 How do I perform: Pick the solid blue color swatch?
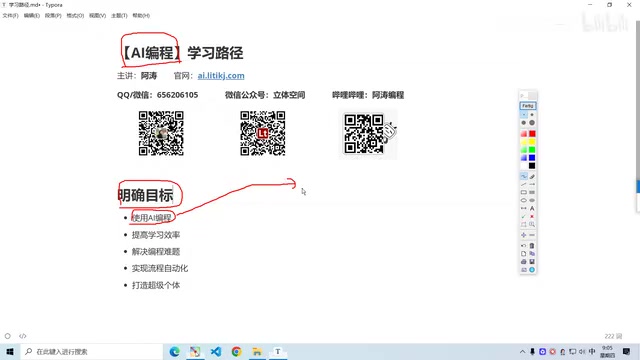pos(532,158)
